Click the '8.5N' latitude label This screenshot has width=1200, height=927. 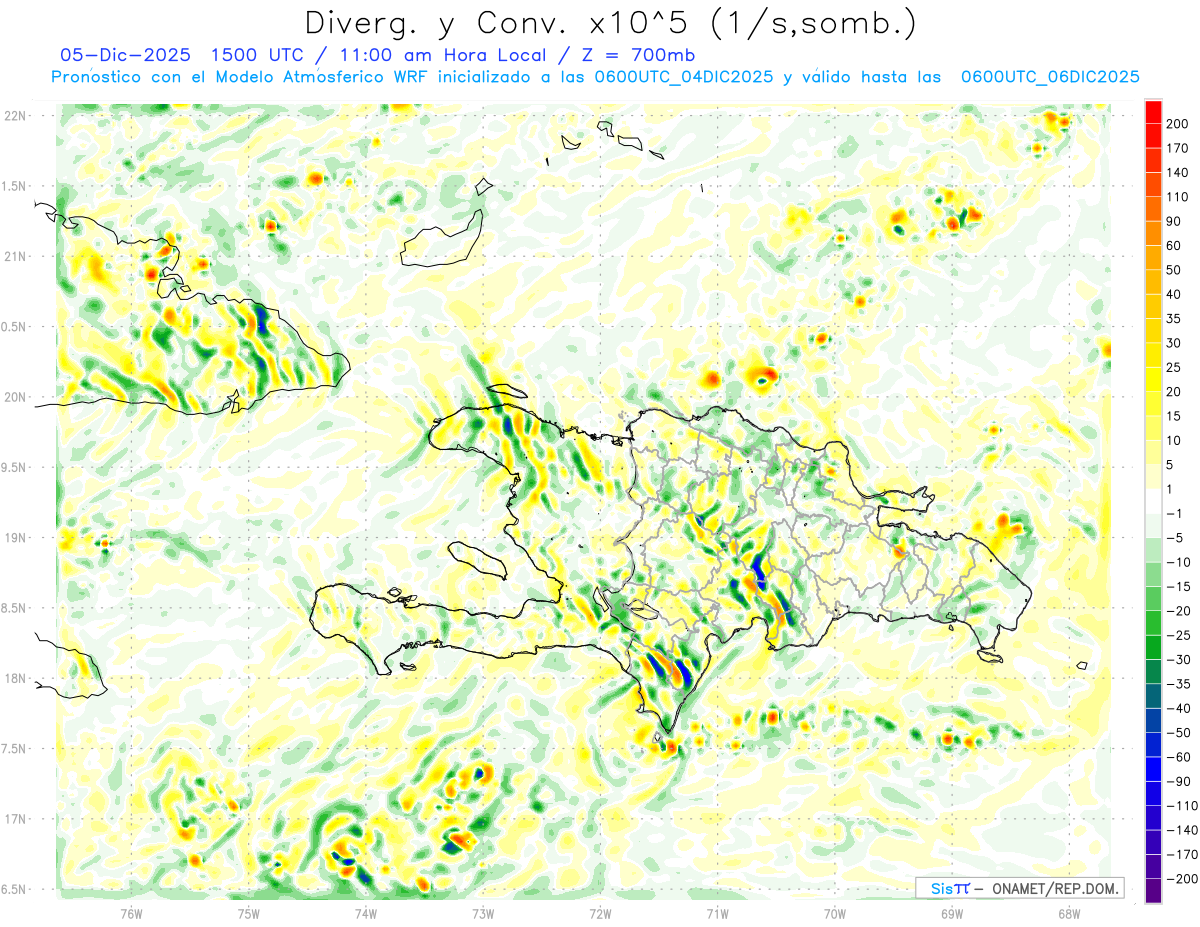click(x=15, y=608)
